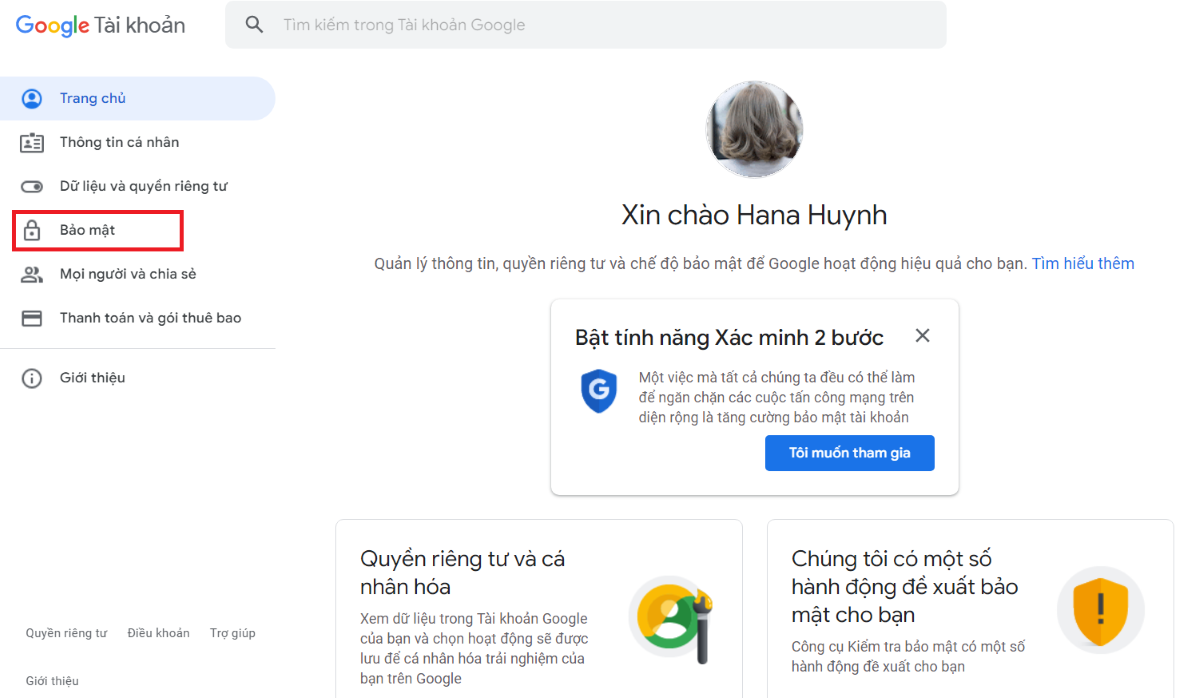This screenshot has width=1200, height=698.
Task: Click the Trang chủ profile icon
Action: [x=32, y=98]
